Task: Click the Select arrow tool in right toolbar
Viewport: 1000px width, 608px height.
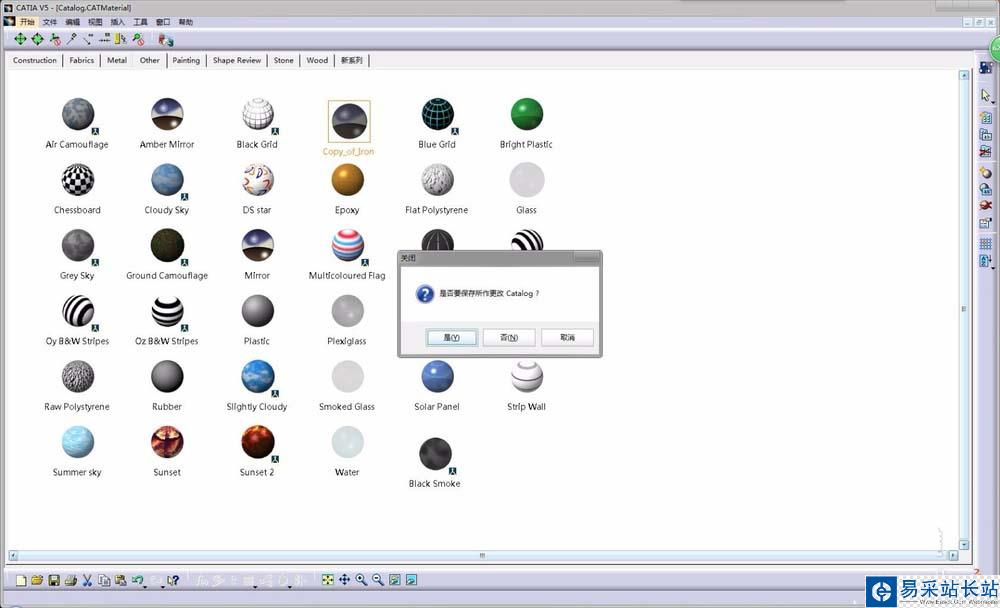Action: 985,95
